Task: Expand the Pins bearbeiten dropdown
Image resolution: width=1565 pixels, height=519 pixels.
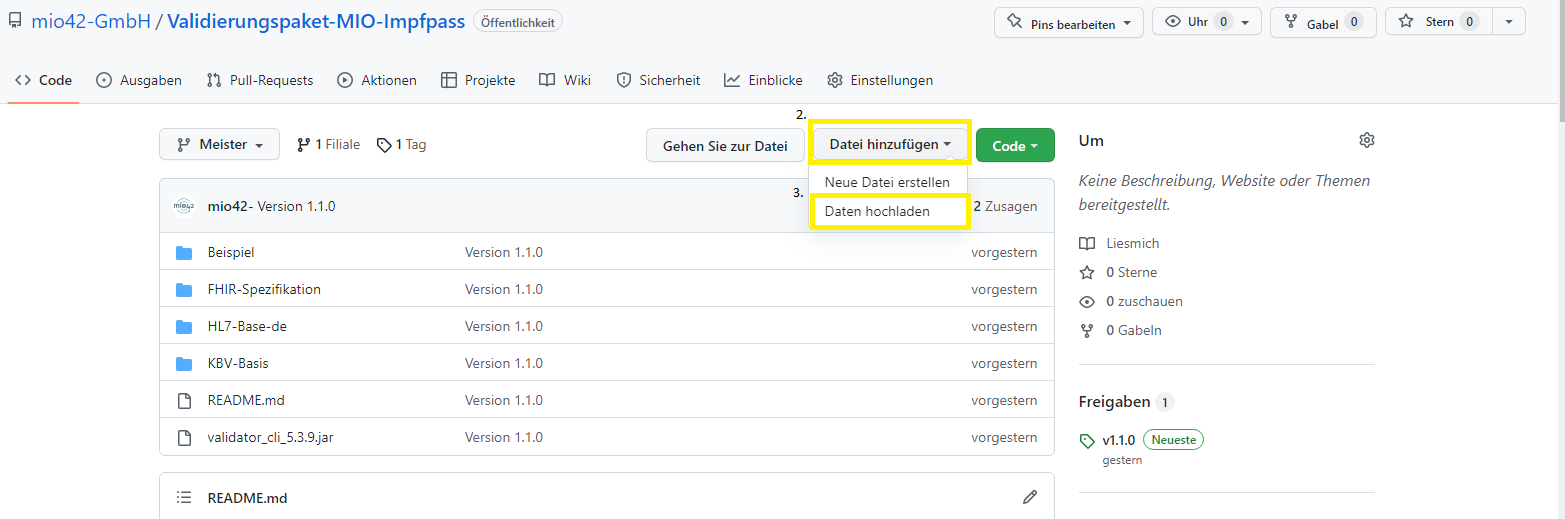Action: [x=1068, y=23]
